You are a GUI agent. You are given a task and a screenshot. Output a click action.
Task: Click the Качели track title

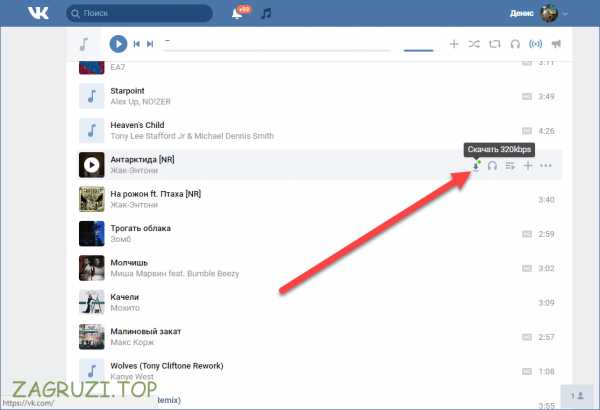tap(125, 297)
